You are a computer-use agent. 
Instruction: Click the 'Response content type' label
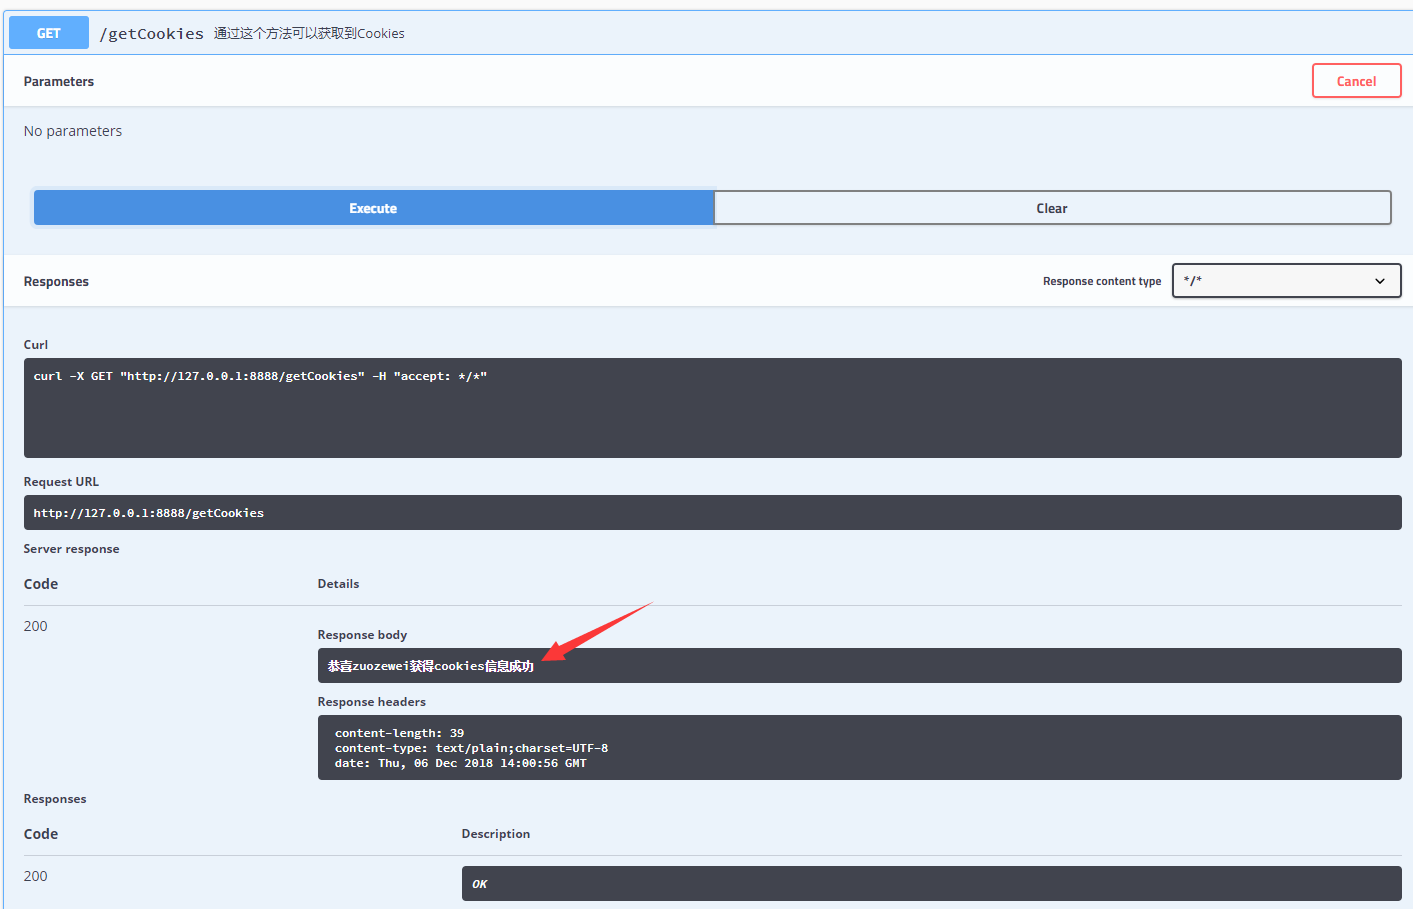click(1102, 282)
